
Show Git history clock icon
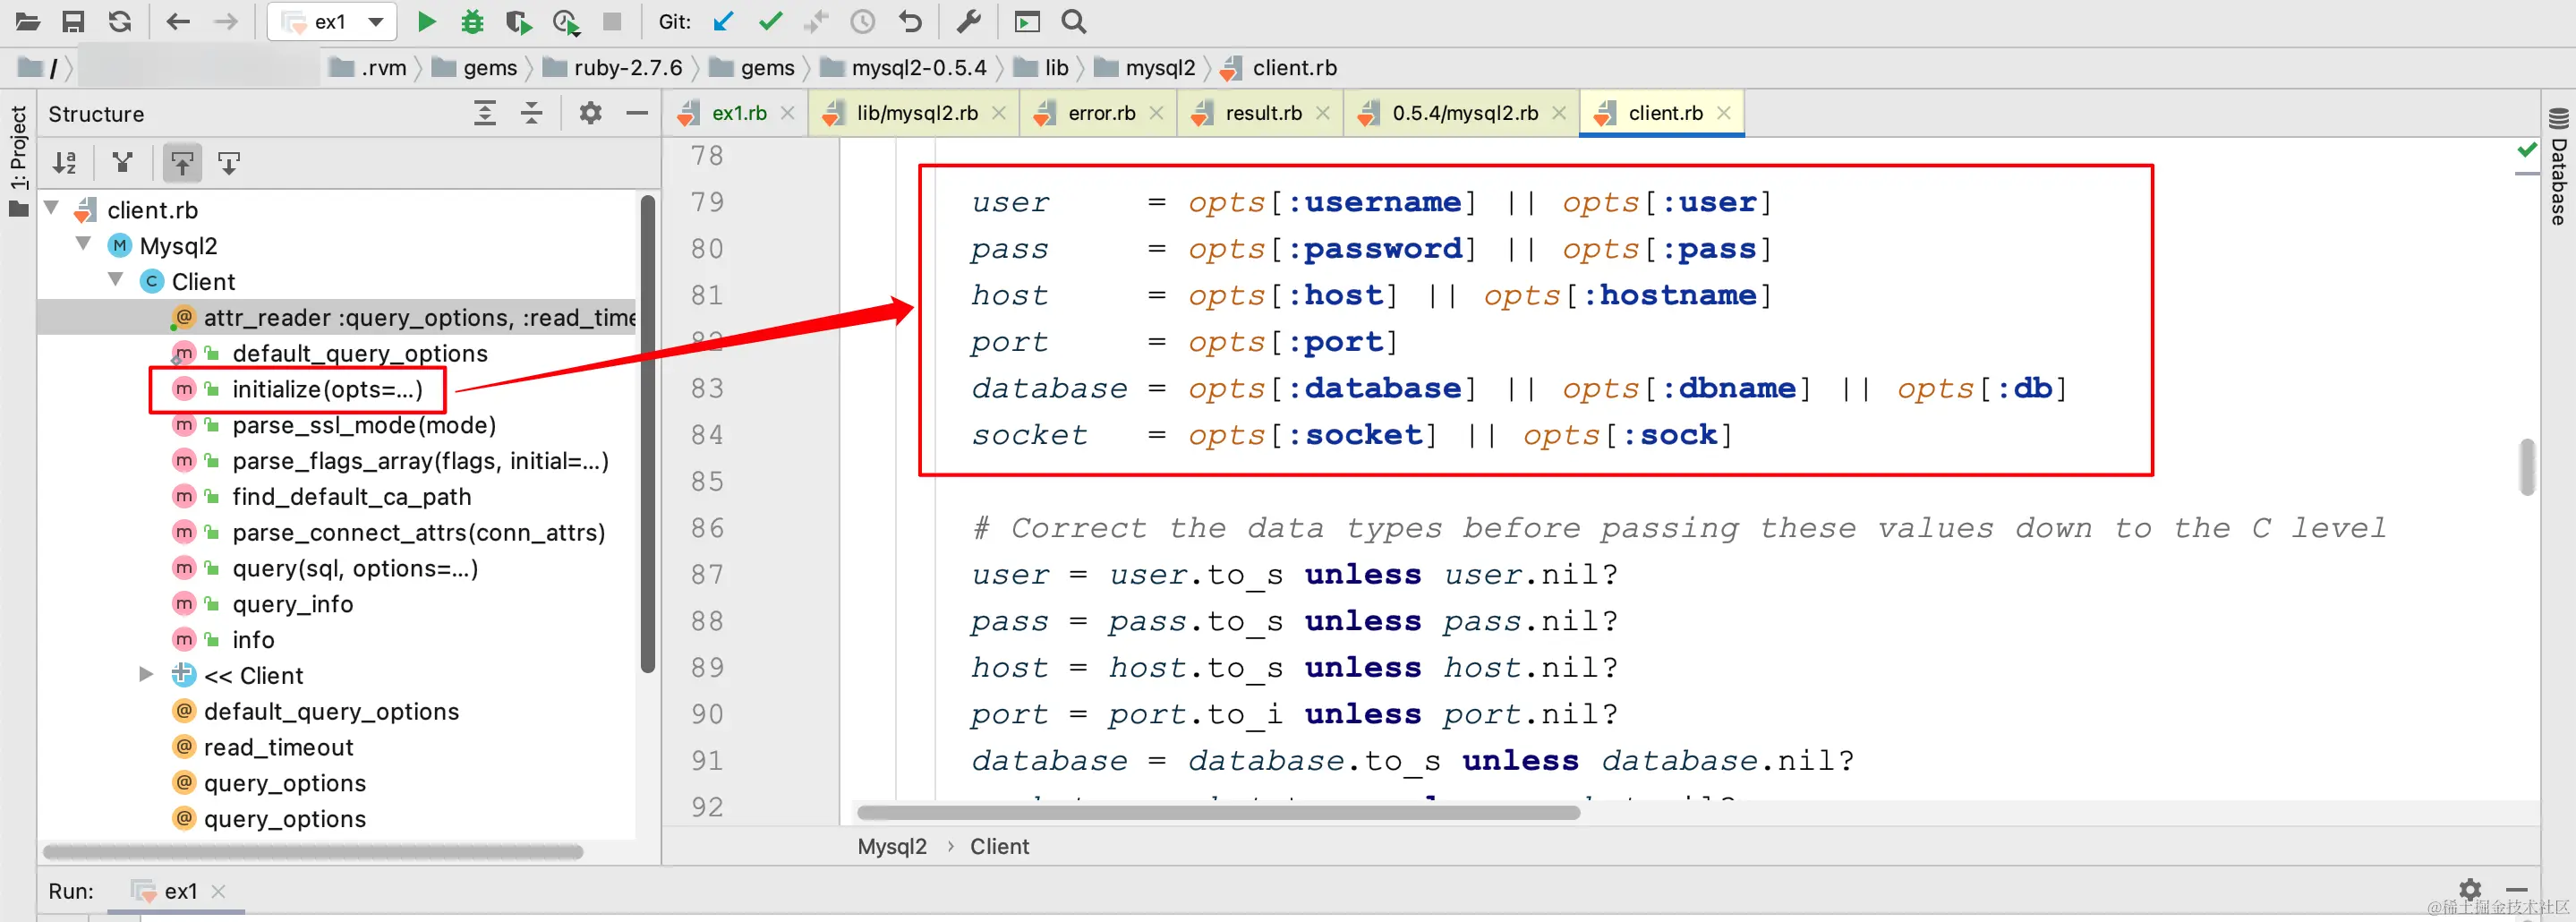[863, 21]
